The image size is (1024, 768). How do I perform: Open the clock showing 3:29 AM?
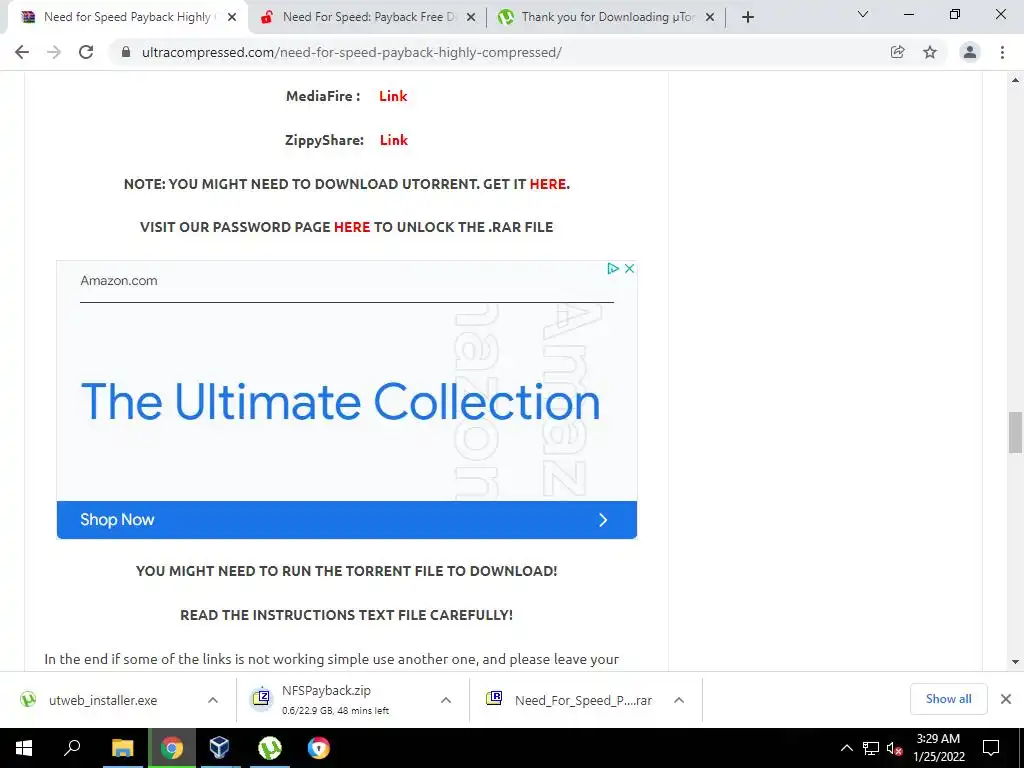938,748
